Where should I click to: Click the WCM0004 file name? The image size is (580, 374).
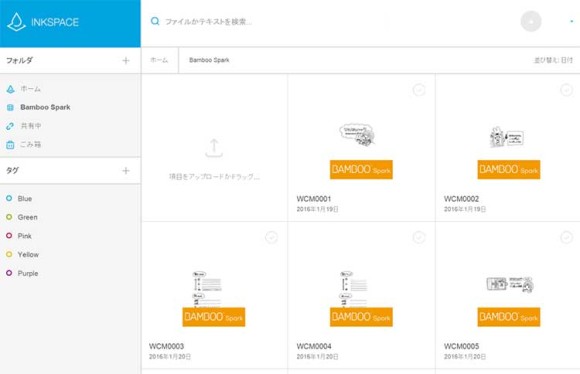click(314, 346)
